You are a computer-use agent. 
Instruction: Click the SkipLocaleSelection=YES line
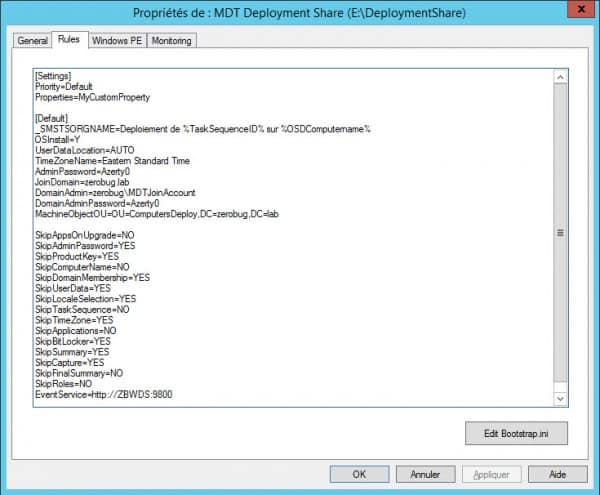[86, 299]
